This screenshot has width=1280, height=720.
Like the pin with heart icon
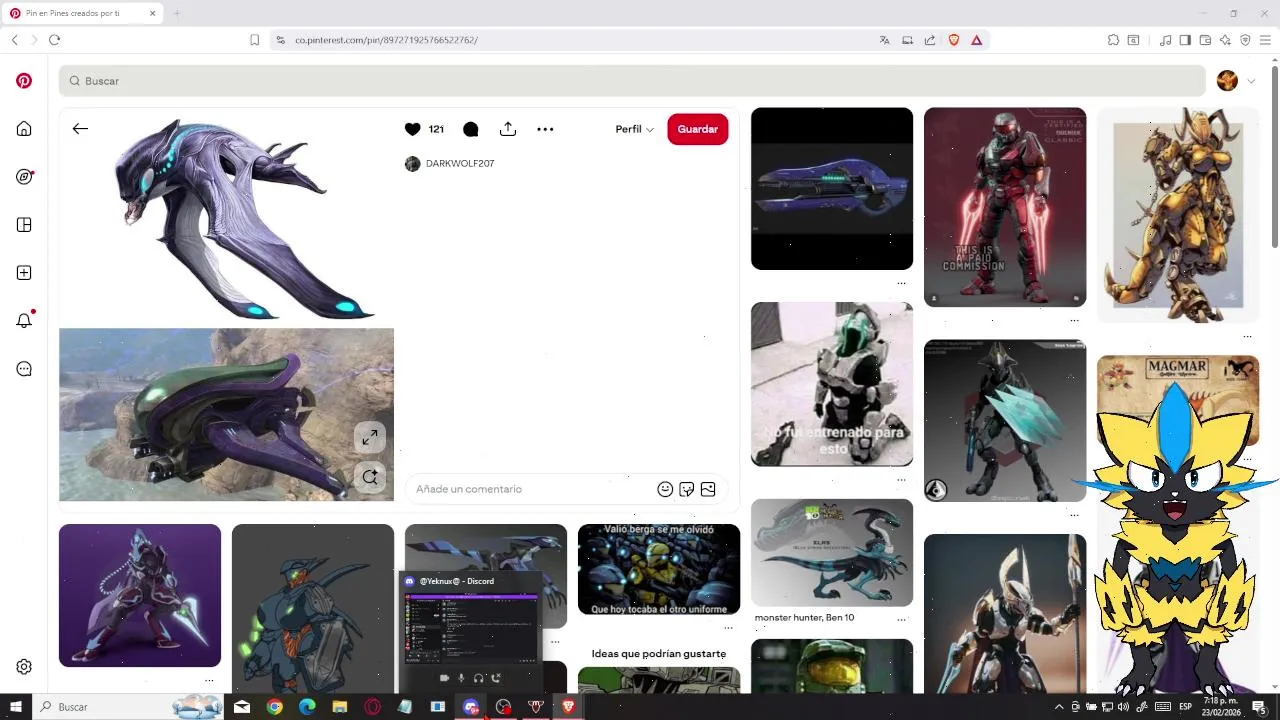point(412,129)
